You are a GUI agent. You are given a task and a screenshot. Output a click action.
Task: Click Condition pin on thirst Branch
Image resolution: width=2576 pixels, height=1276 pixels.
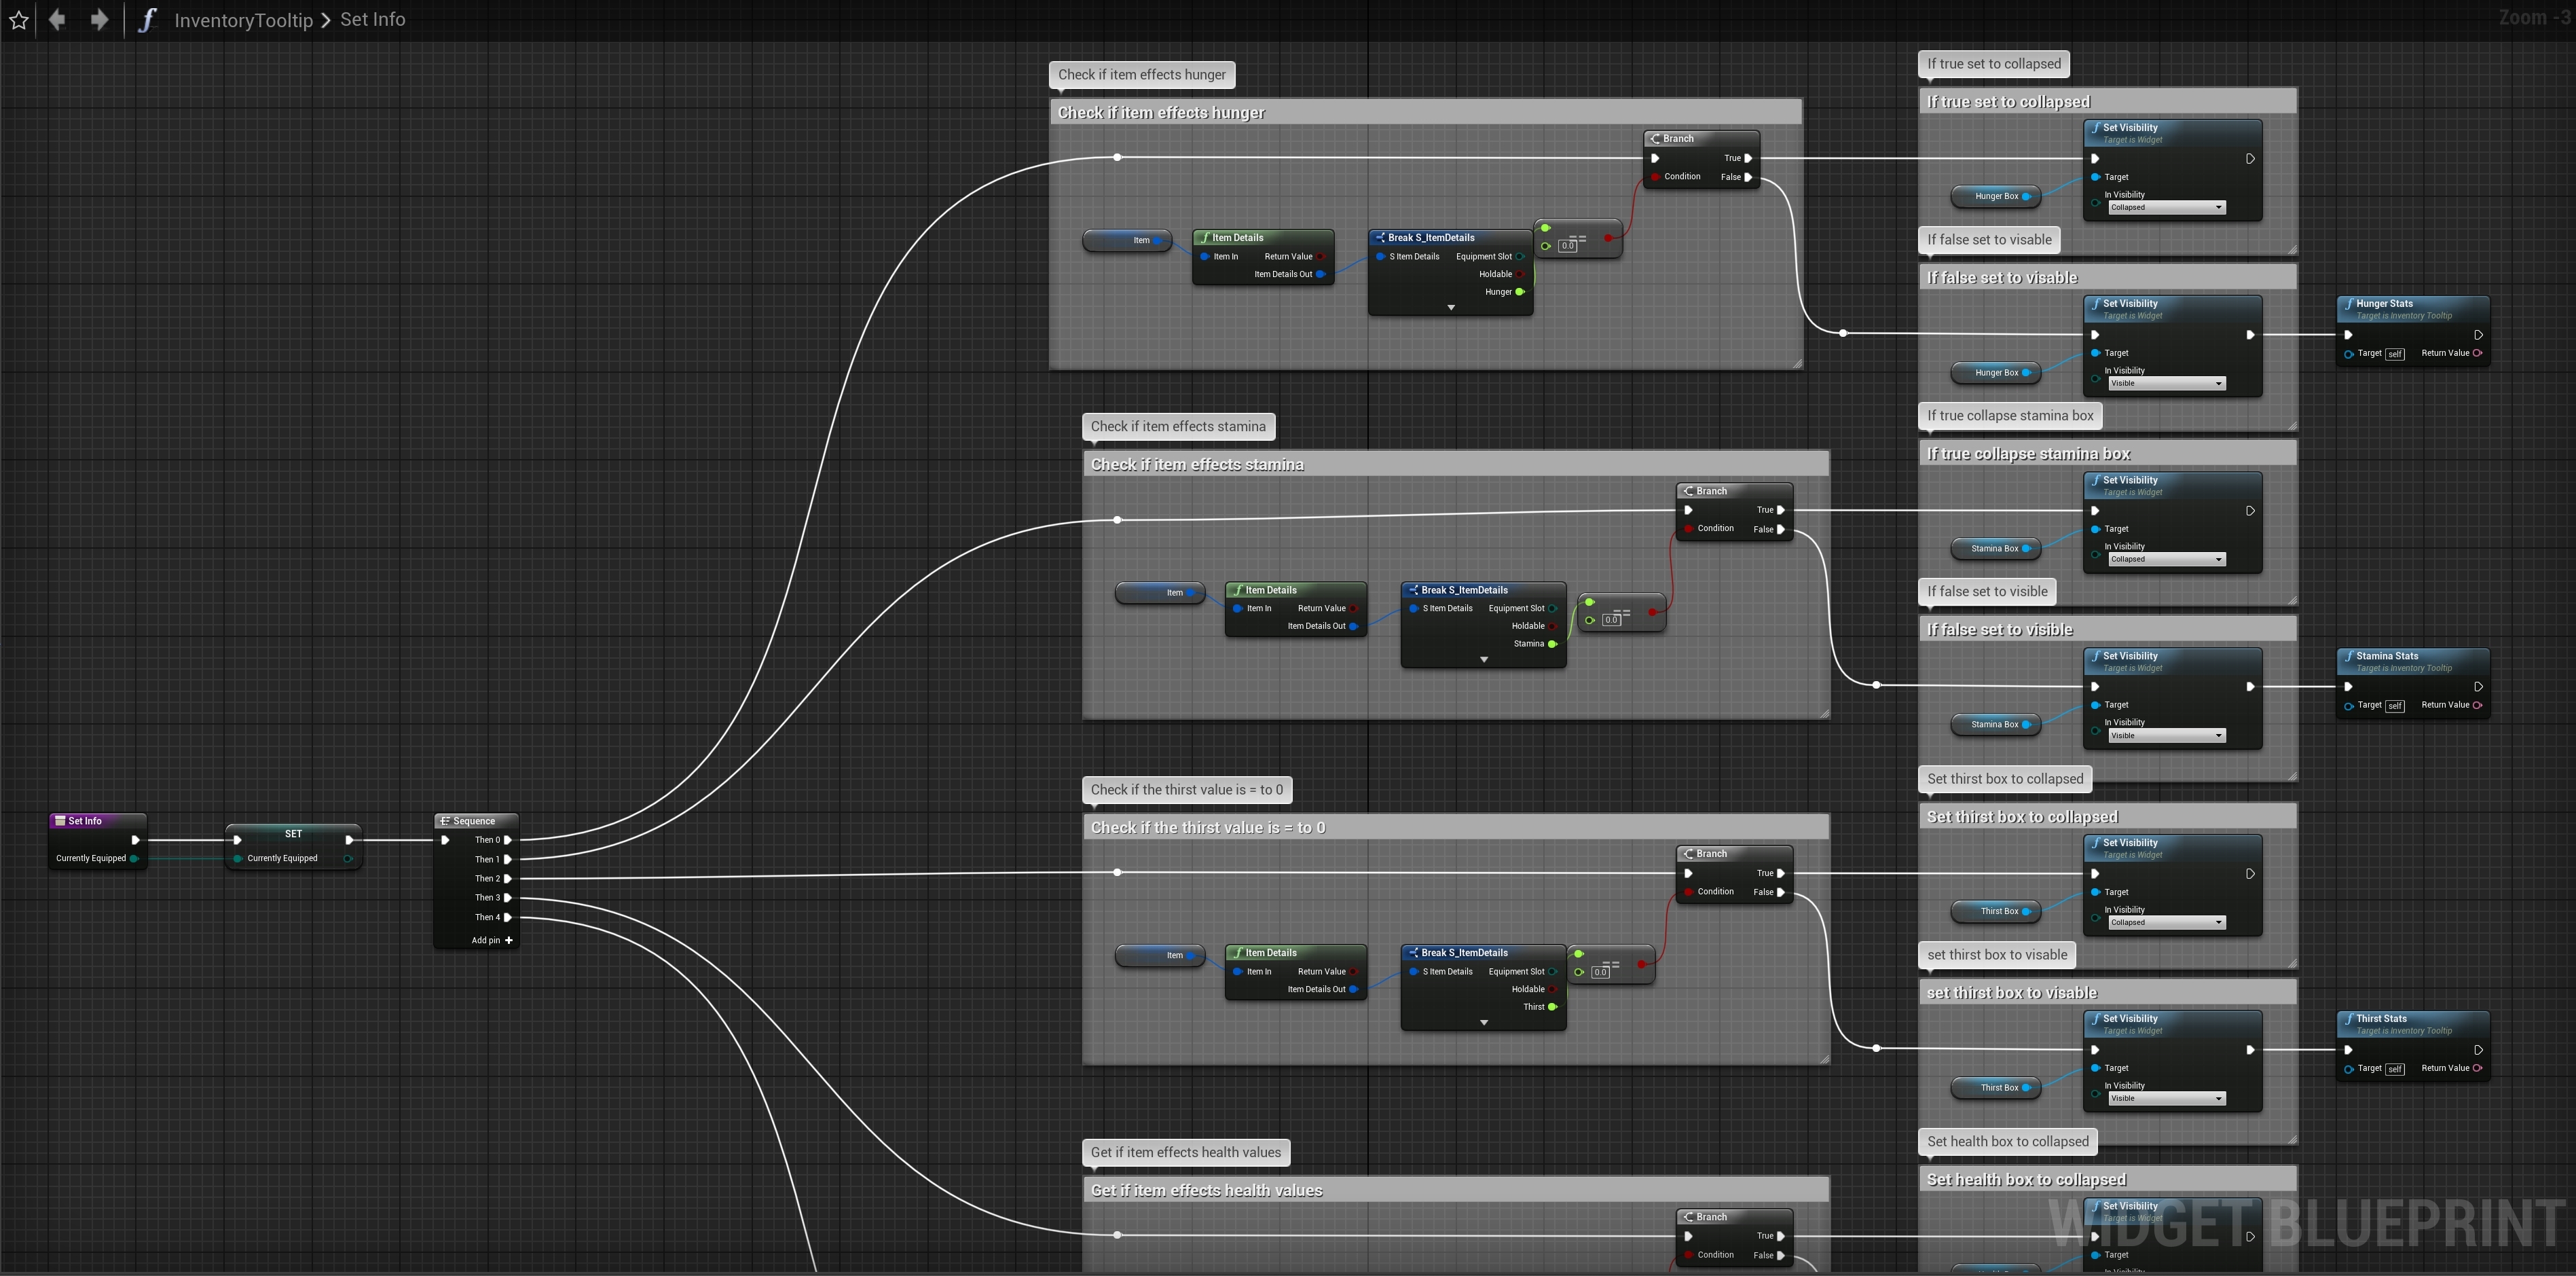click(1688, 892)
